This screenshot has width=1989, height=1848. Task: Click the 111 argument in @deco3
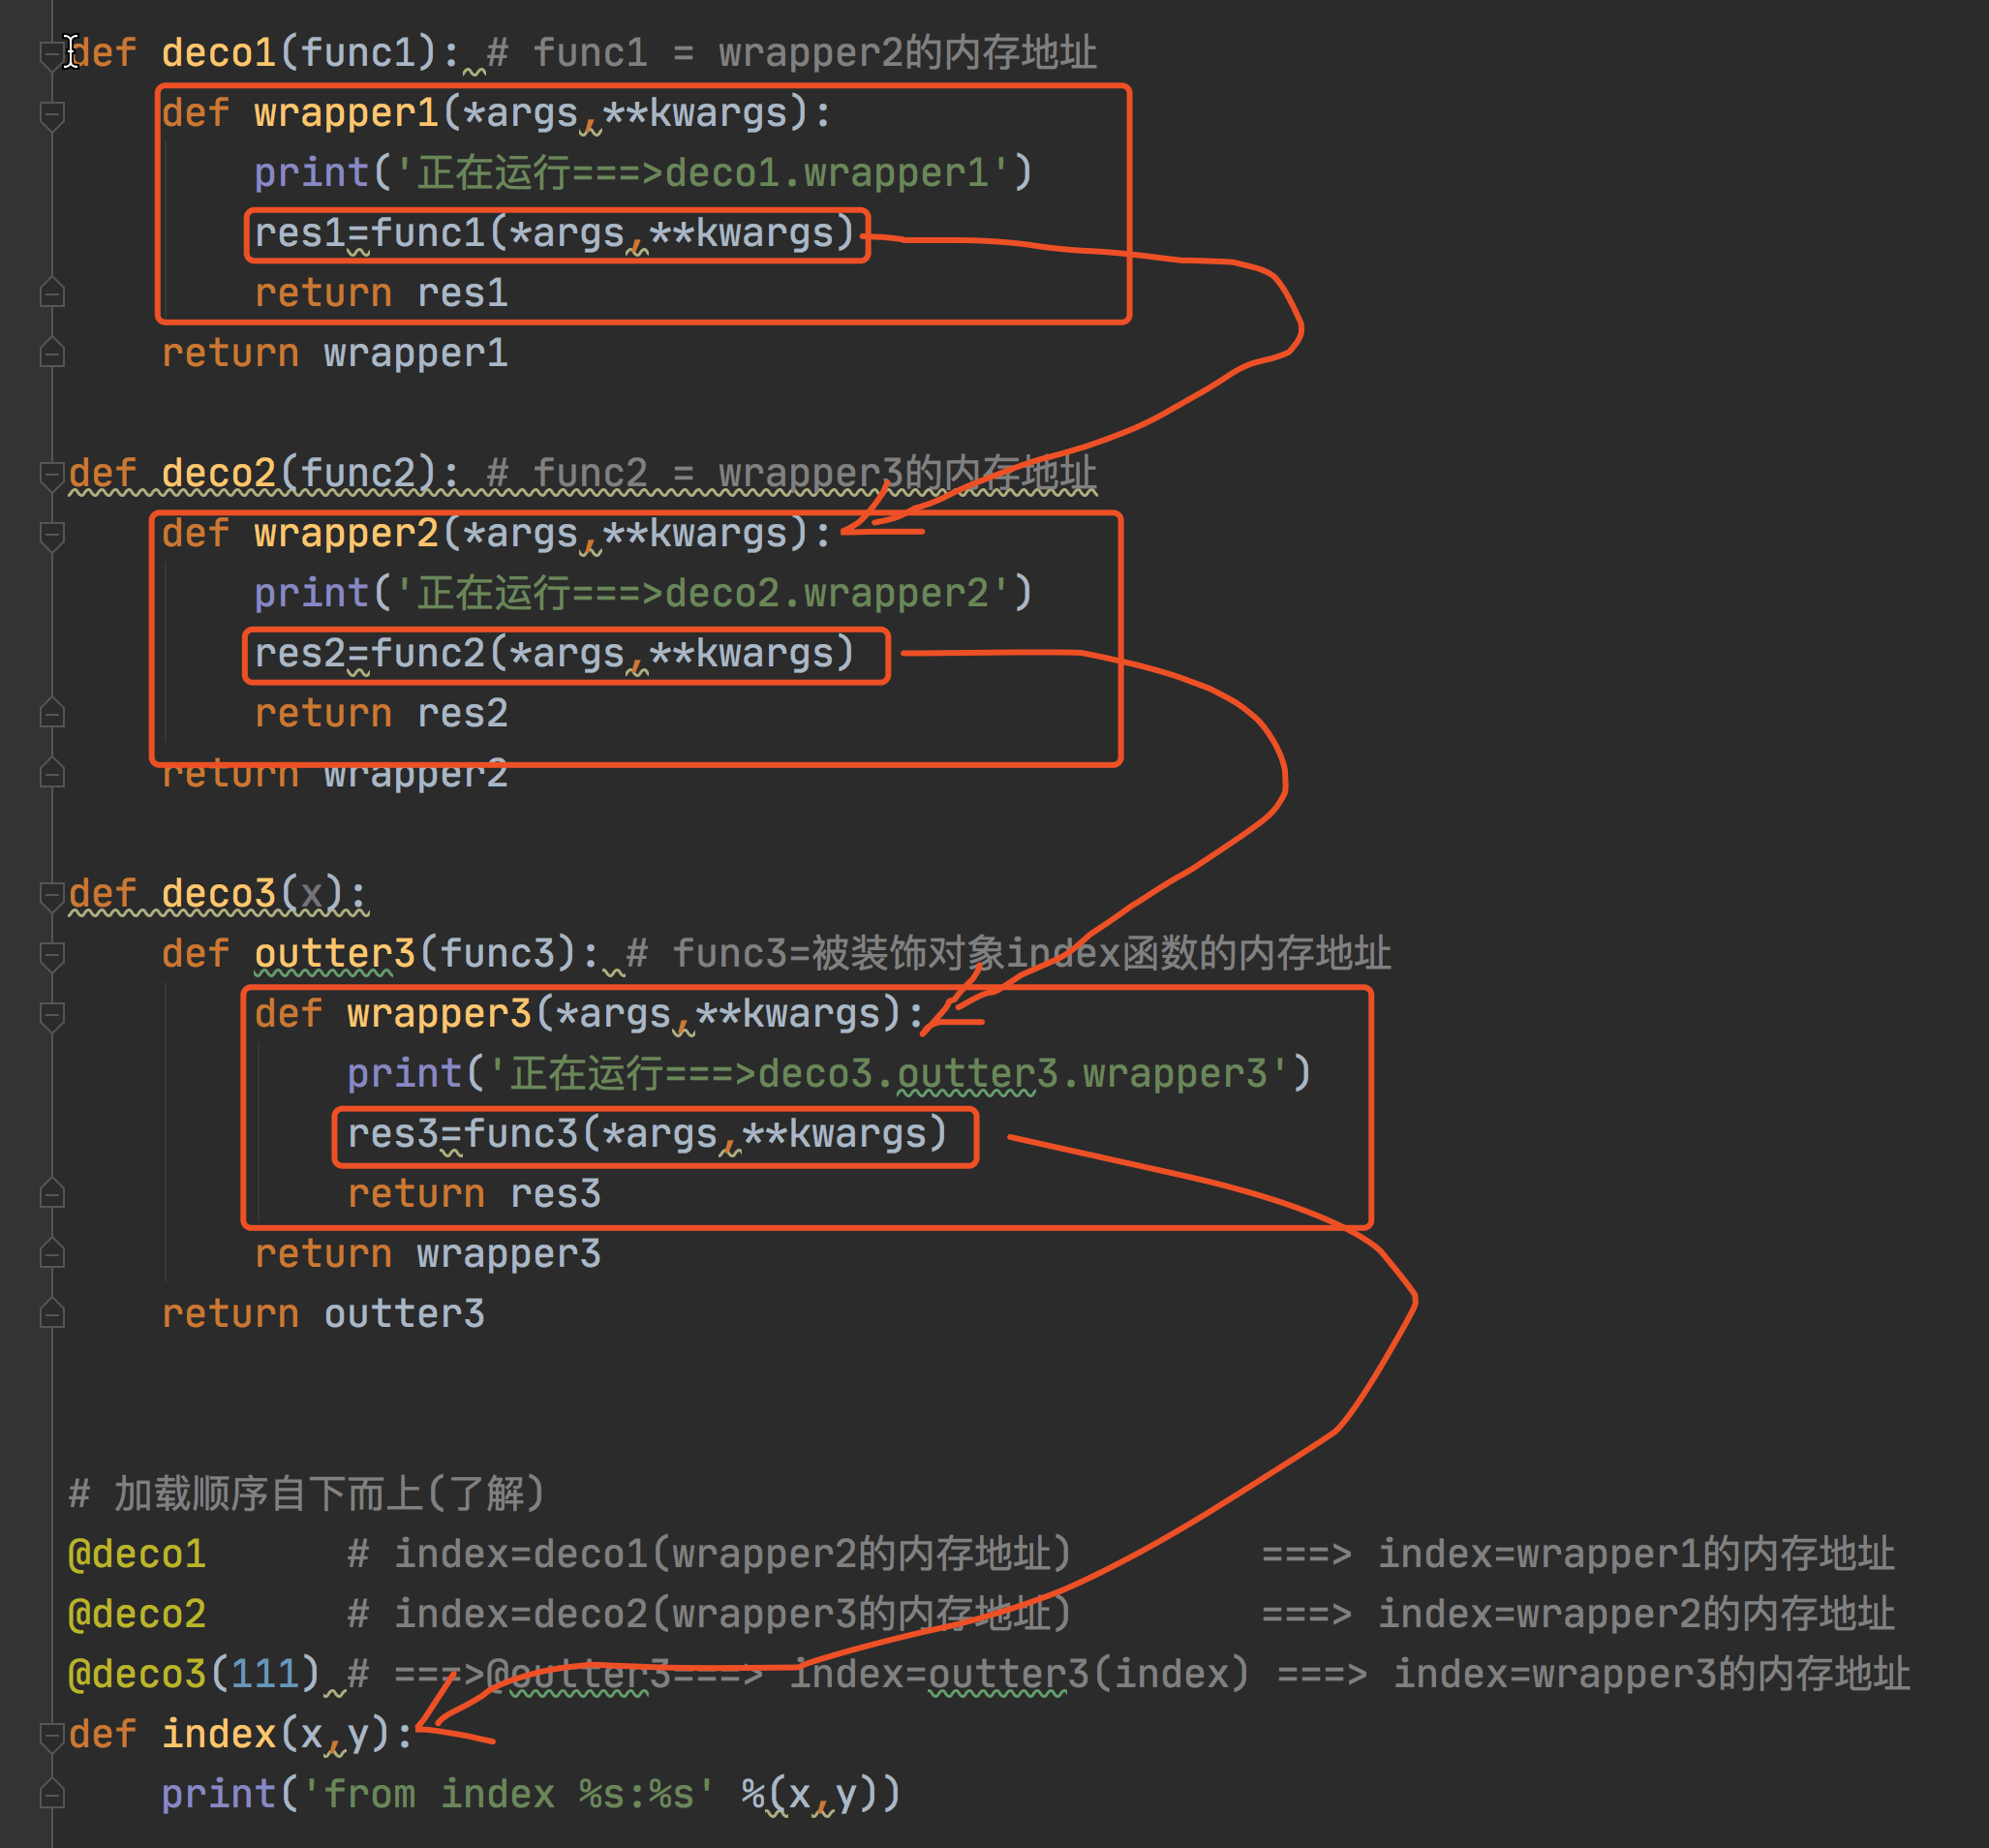click(x=264, y=1674)
